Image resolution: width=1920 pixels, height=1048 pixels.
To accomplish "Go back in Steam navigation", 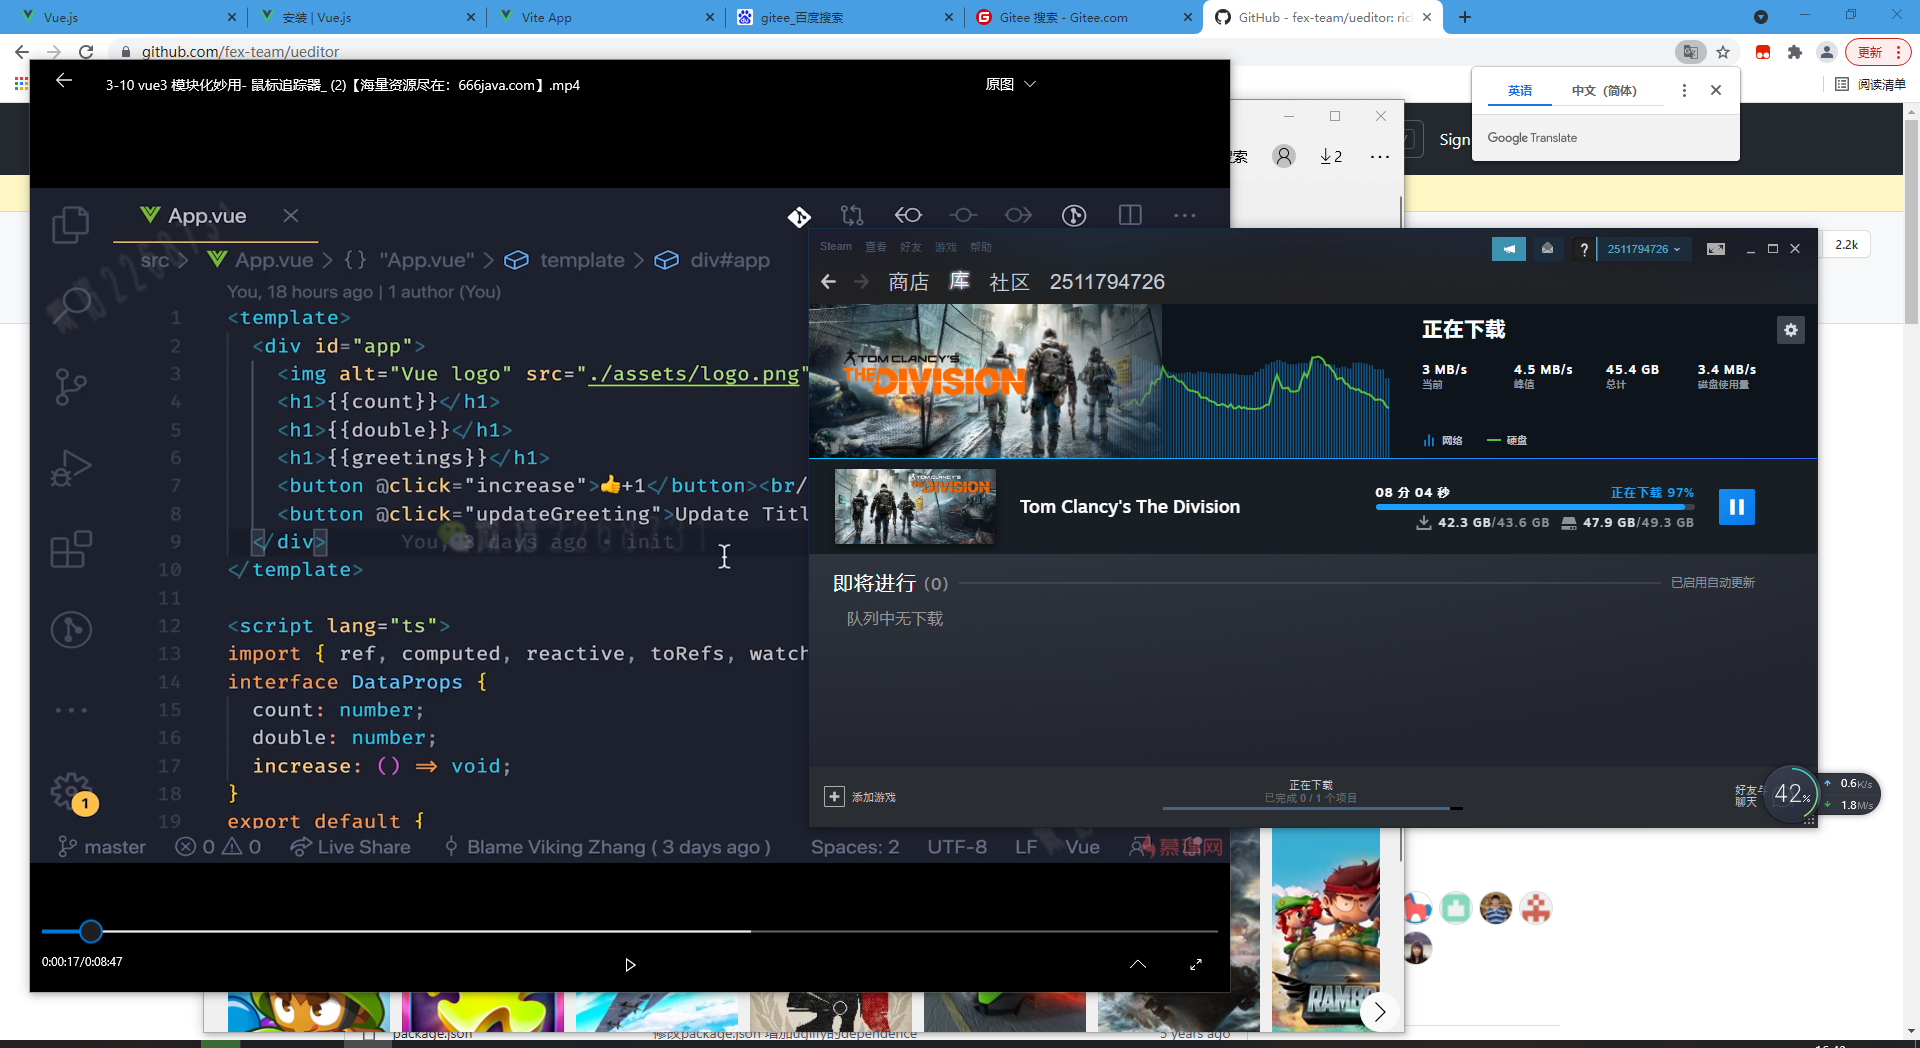I will pos(828,282).
